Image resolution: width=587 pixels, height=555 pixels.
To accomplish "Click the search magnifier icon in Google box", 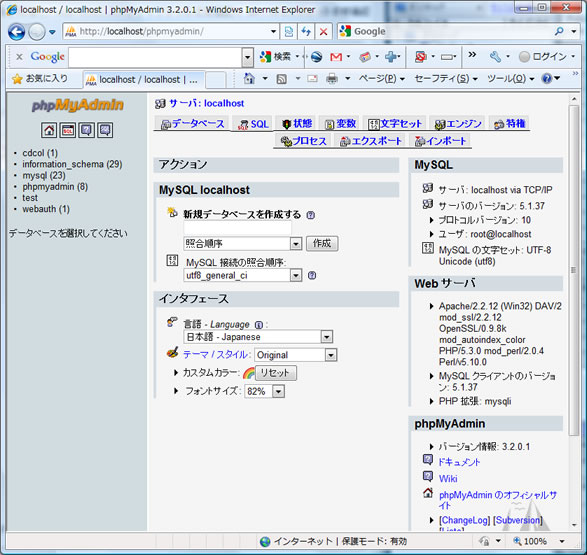I will click(x=559, y=31).
